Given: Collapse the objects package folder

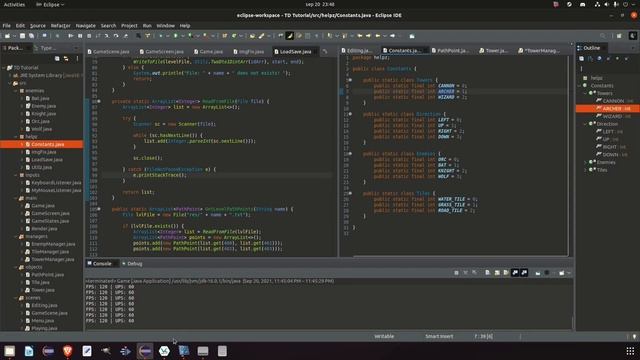Looking at the screenshot, I should [x=16, y=267].
